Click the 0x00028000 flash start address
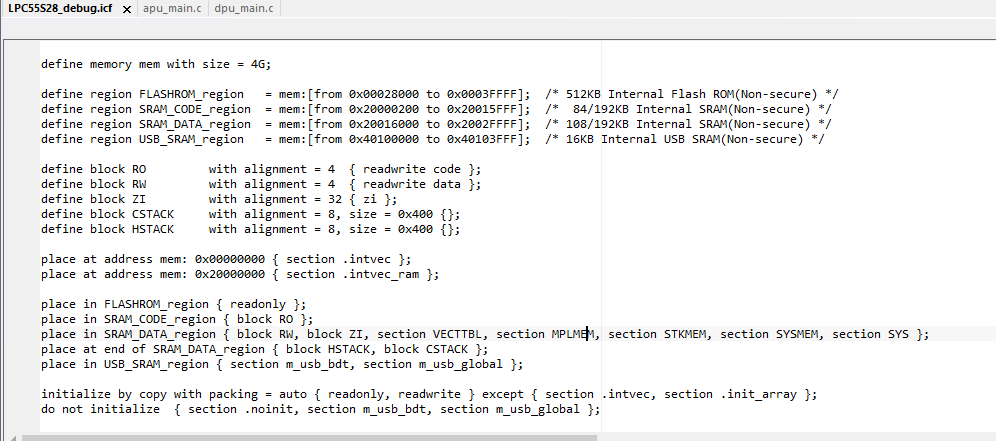 (x=384, y=94)
